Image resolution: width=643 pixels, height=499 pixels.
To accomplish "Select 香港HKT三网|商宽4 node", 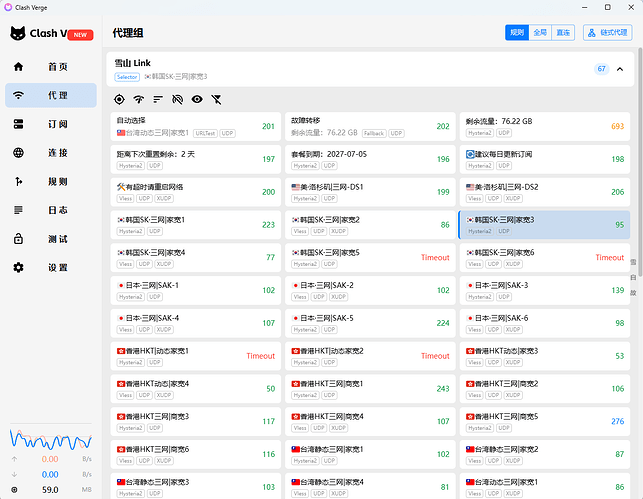I will 370,422.
